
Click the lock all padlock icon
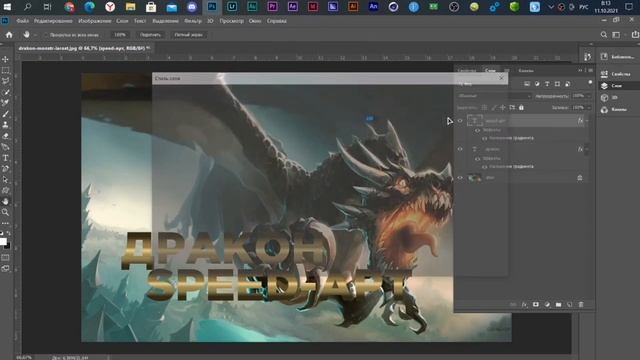(521, 108)
